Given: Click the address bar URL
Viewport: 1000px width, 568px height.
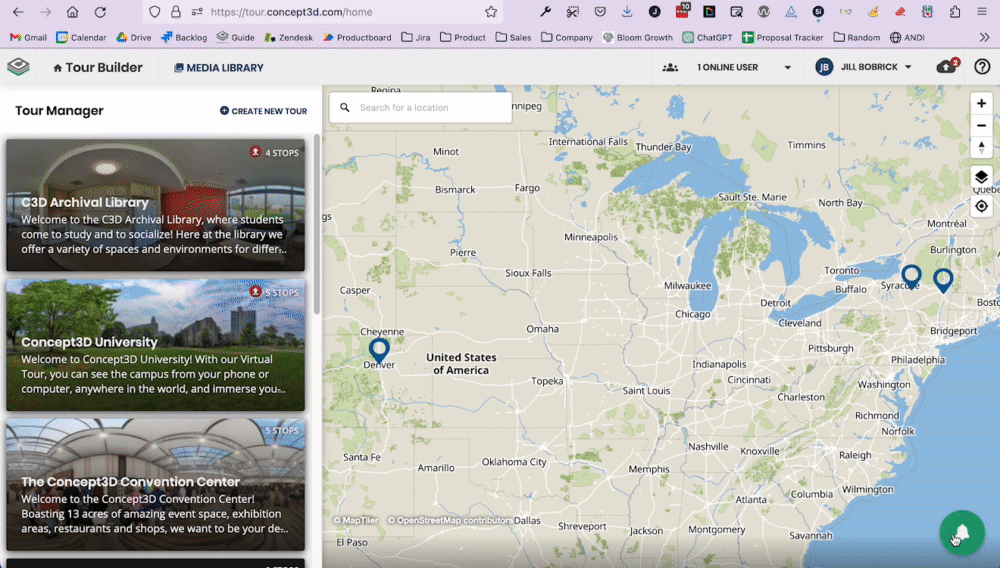Looking at the screenshot, I should coord(291,12).
